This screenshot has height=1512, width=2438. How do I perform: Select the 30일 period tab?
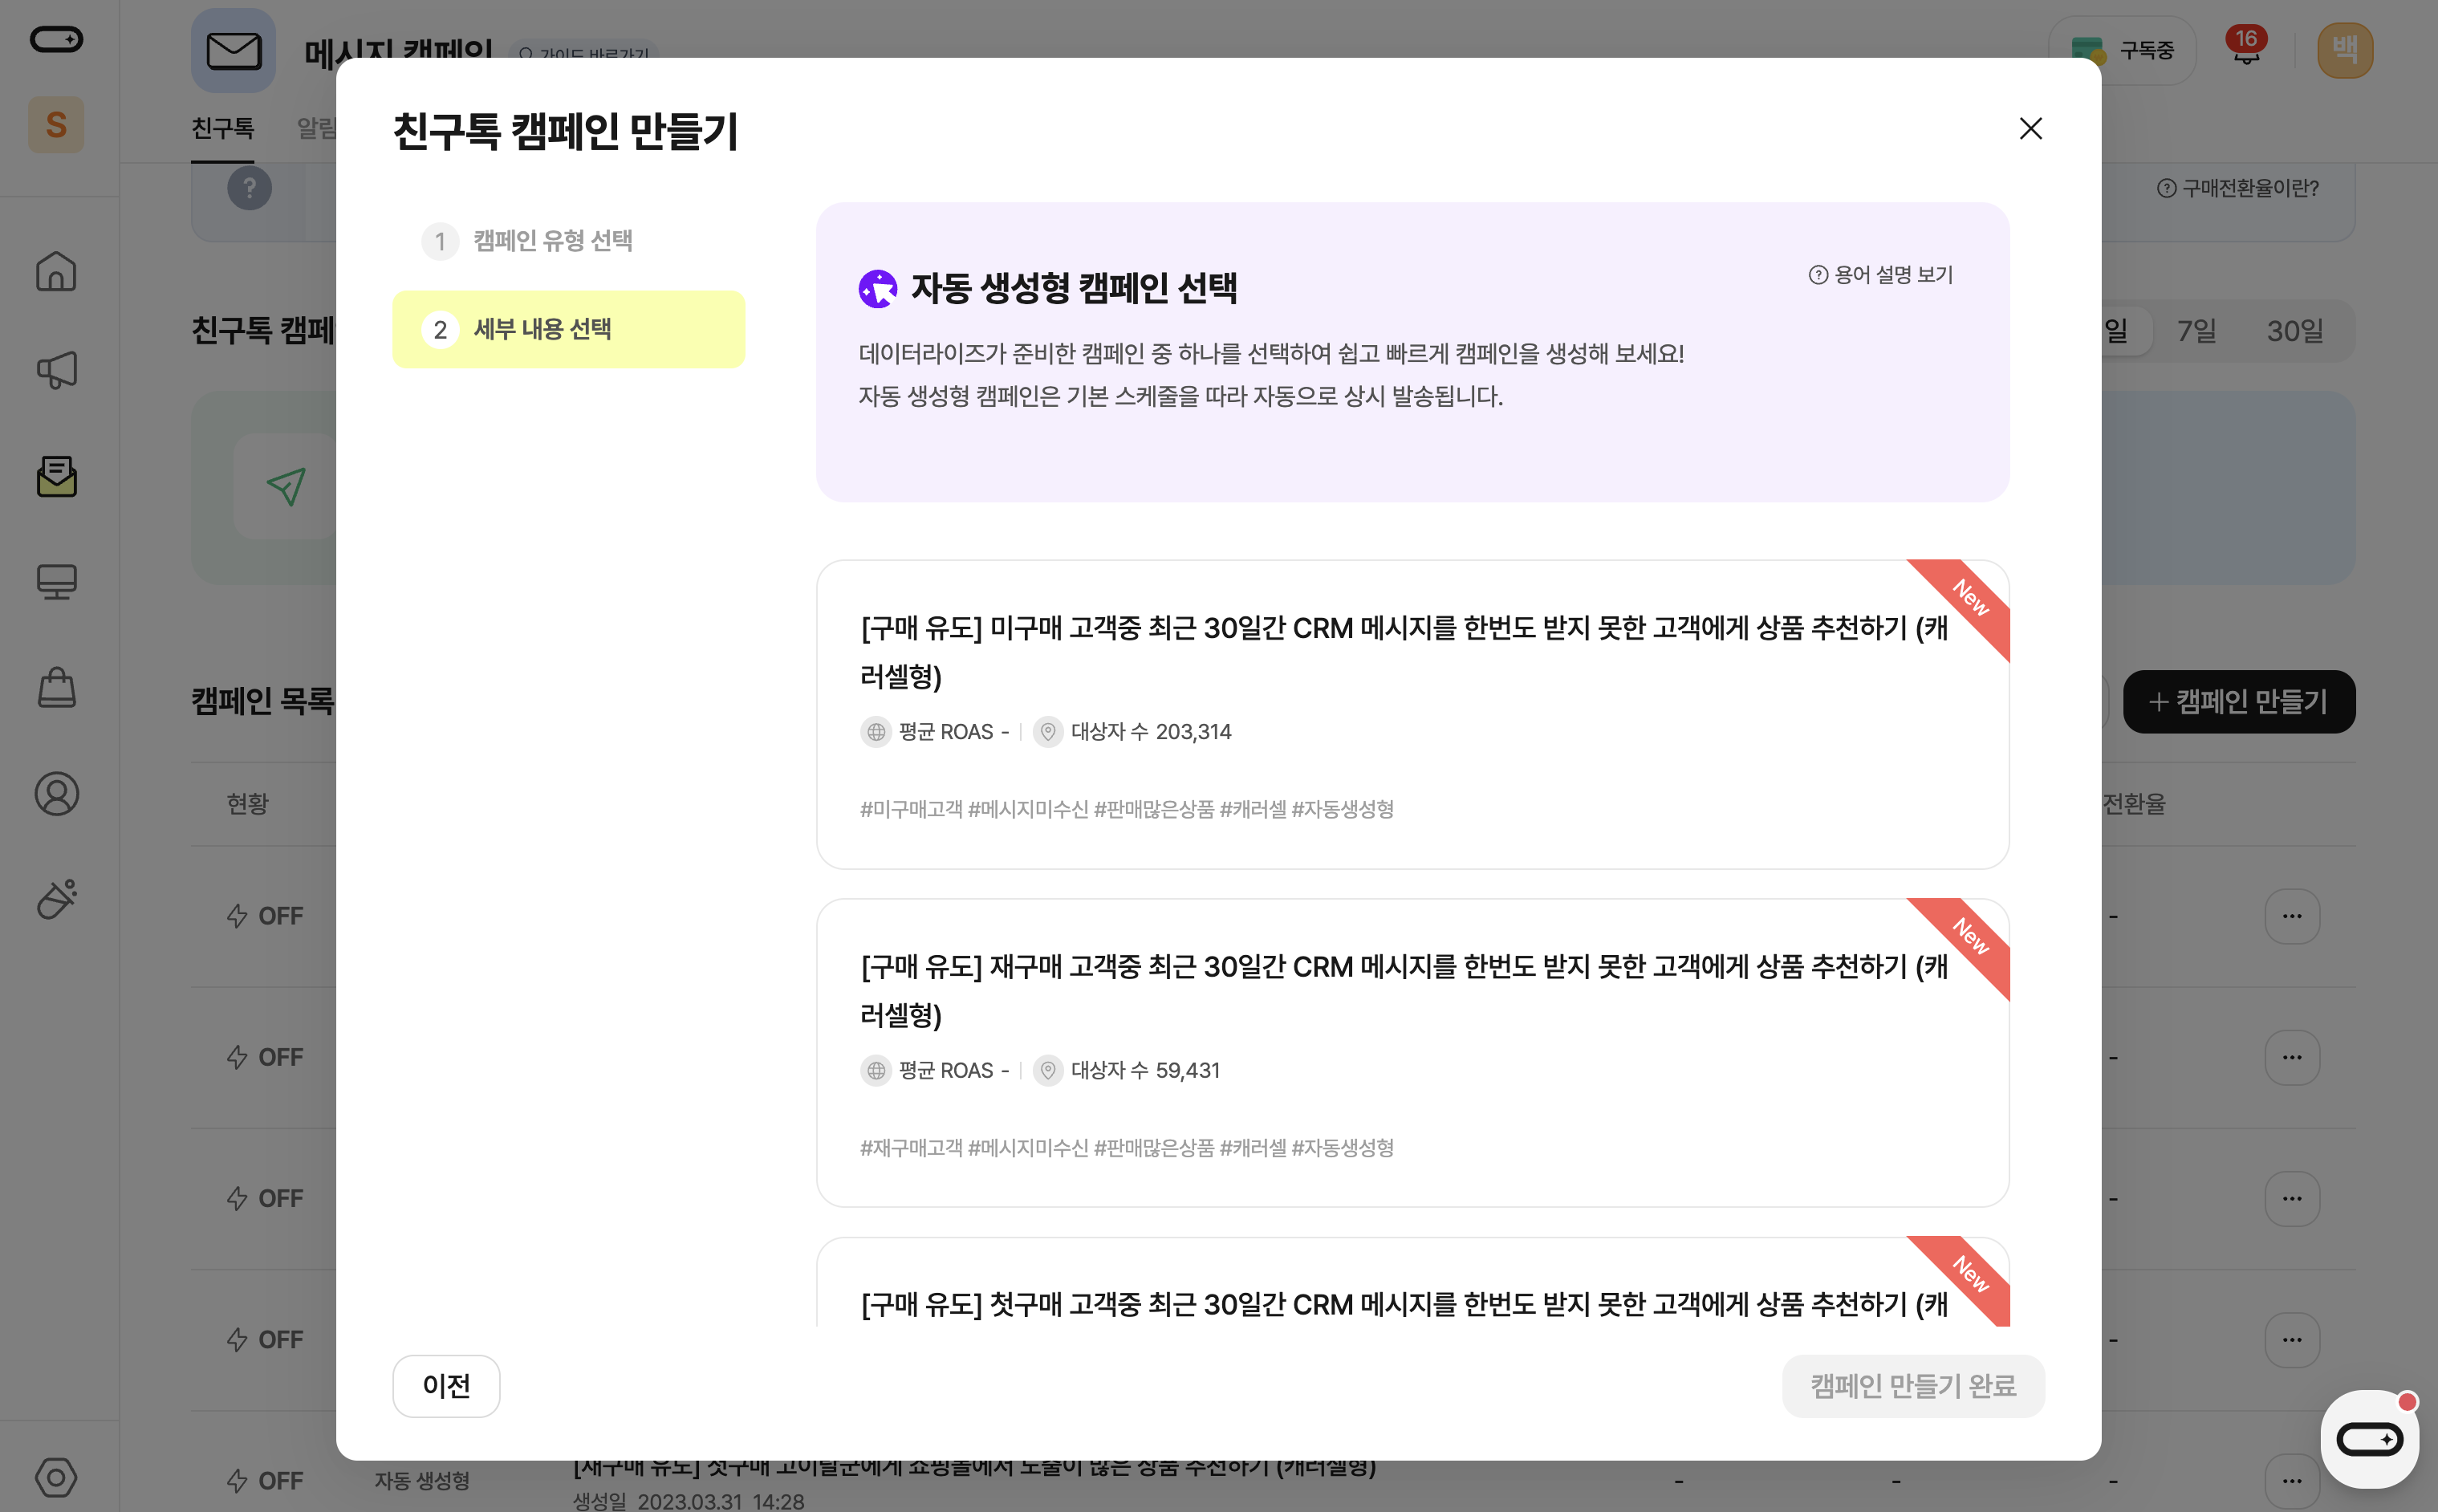point(2294,330)
